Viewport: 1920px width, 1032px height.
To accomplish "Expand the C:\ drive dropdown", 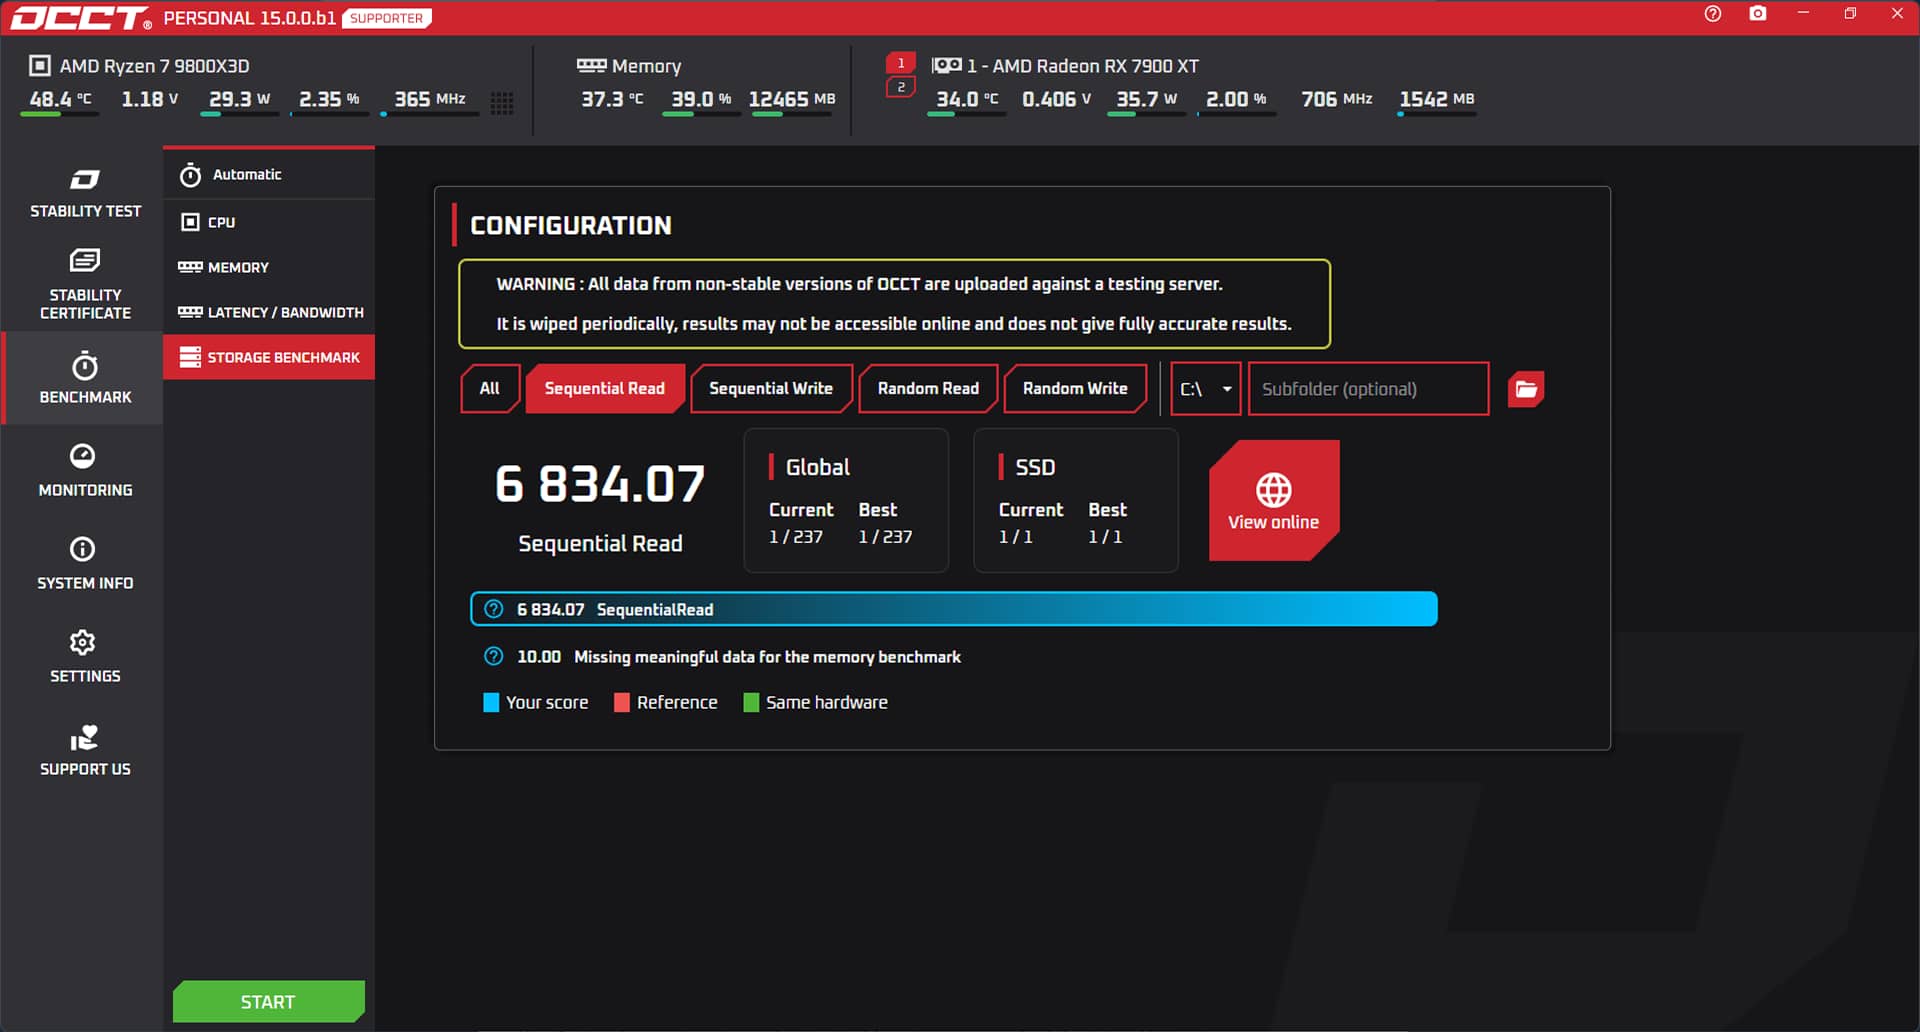I will 1205,389.
